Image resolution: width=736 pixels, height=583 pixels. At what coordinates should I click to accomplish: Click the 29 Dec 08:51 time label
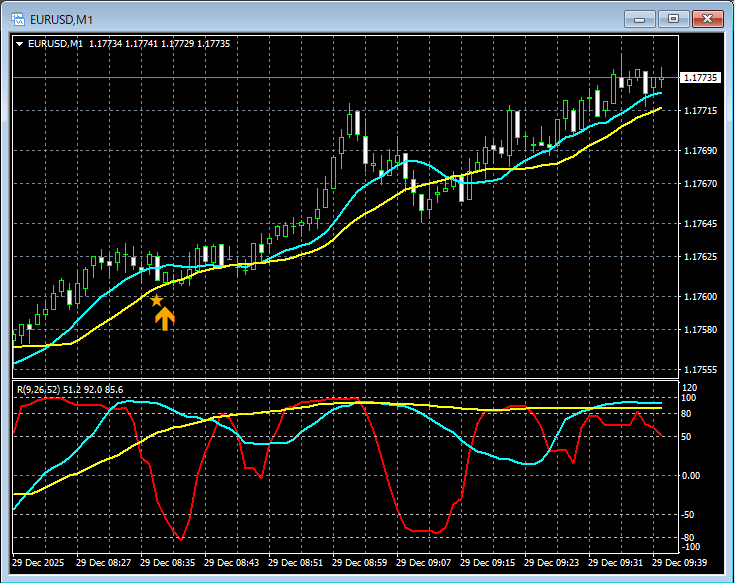pyautogui.click(x=296, y=562)
